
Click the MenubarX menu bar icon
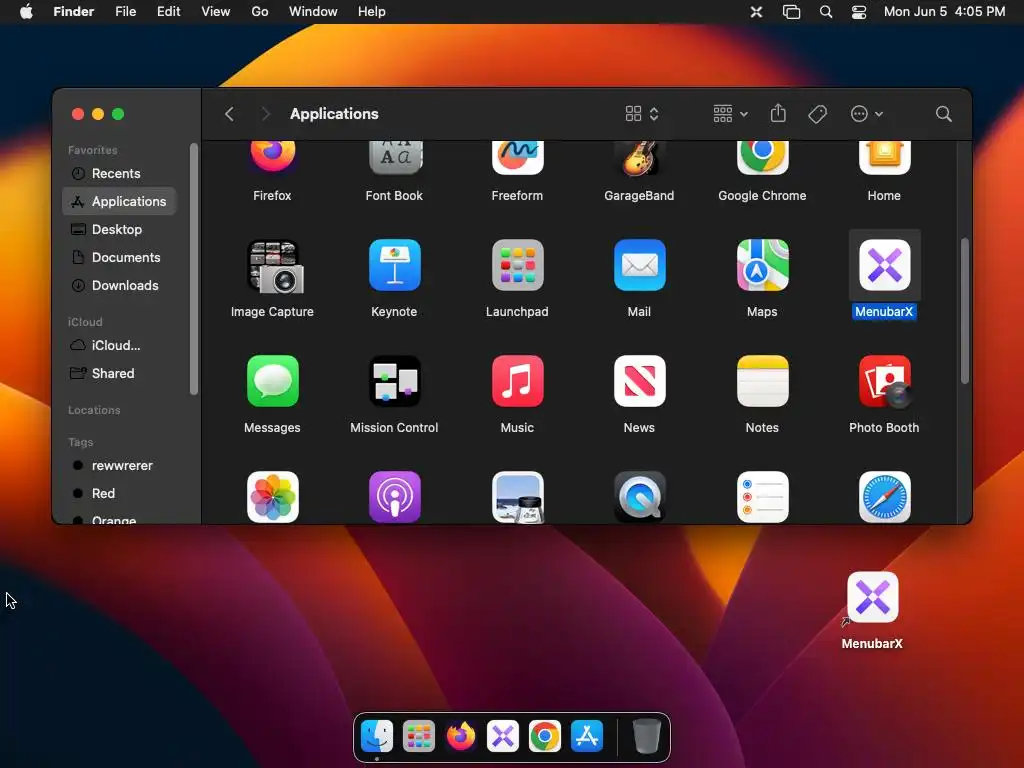[x=756, y=12]
